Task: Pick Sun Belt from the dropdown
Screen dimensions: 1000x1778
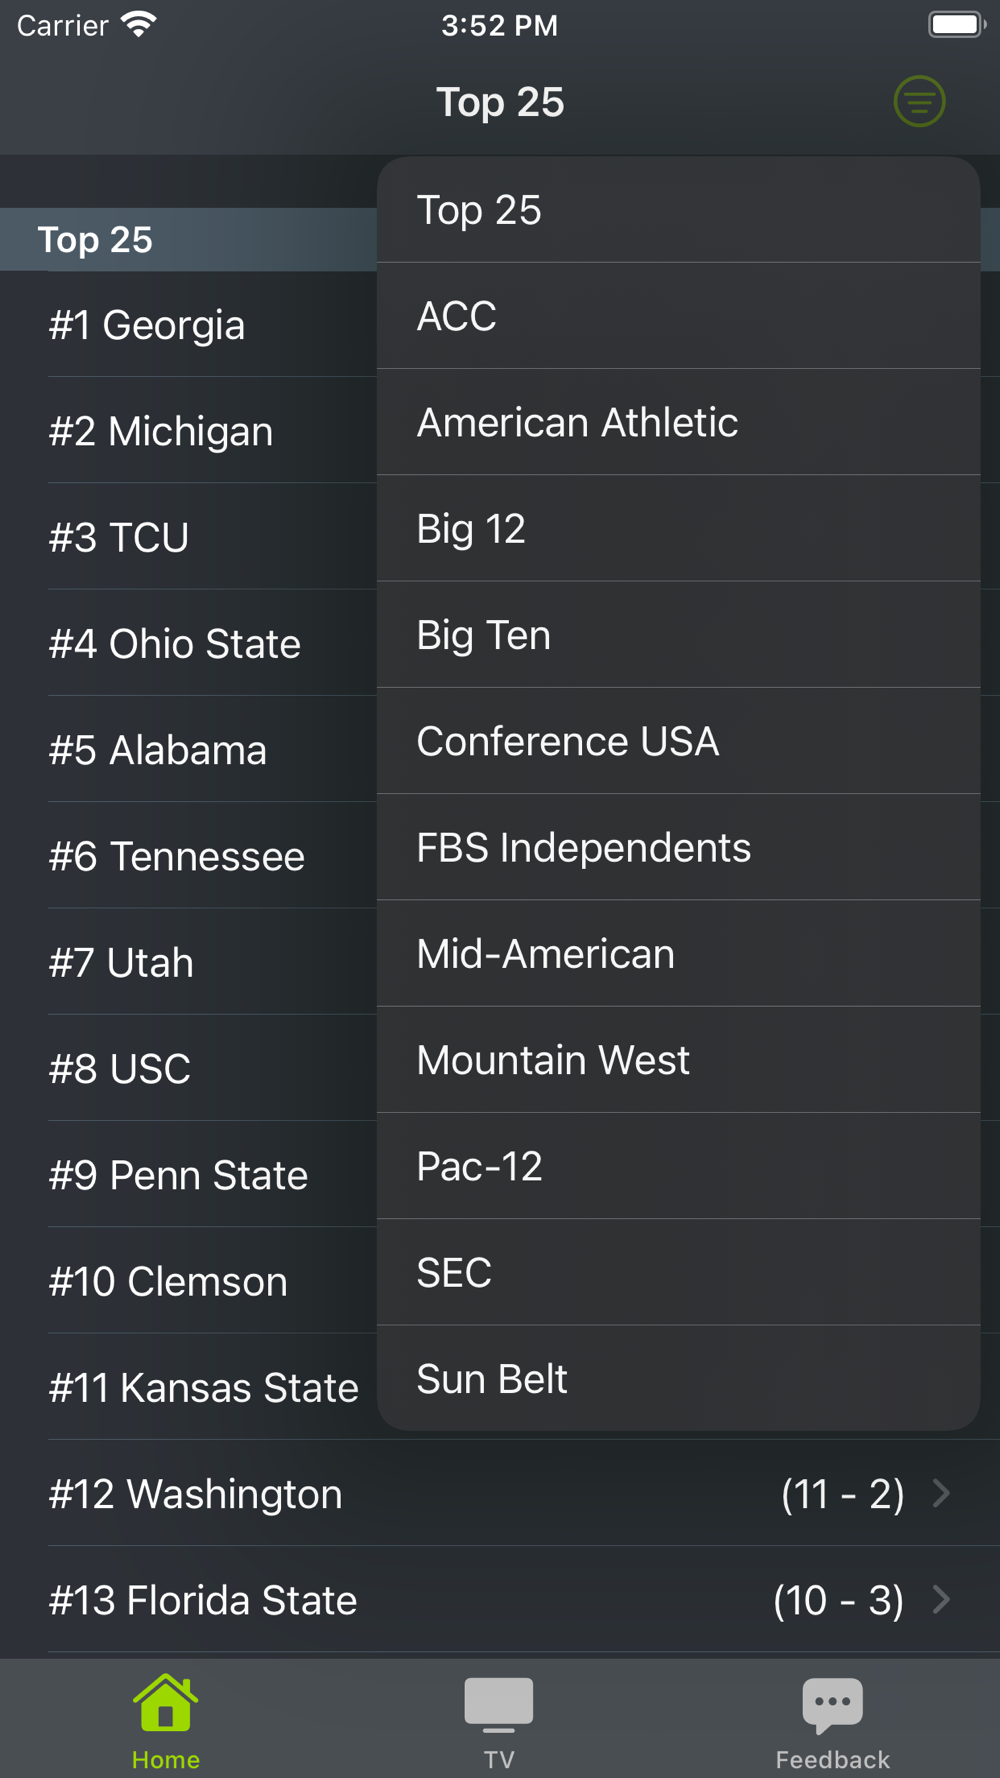Action: click(678, 1378)
